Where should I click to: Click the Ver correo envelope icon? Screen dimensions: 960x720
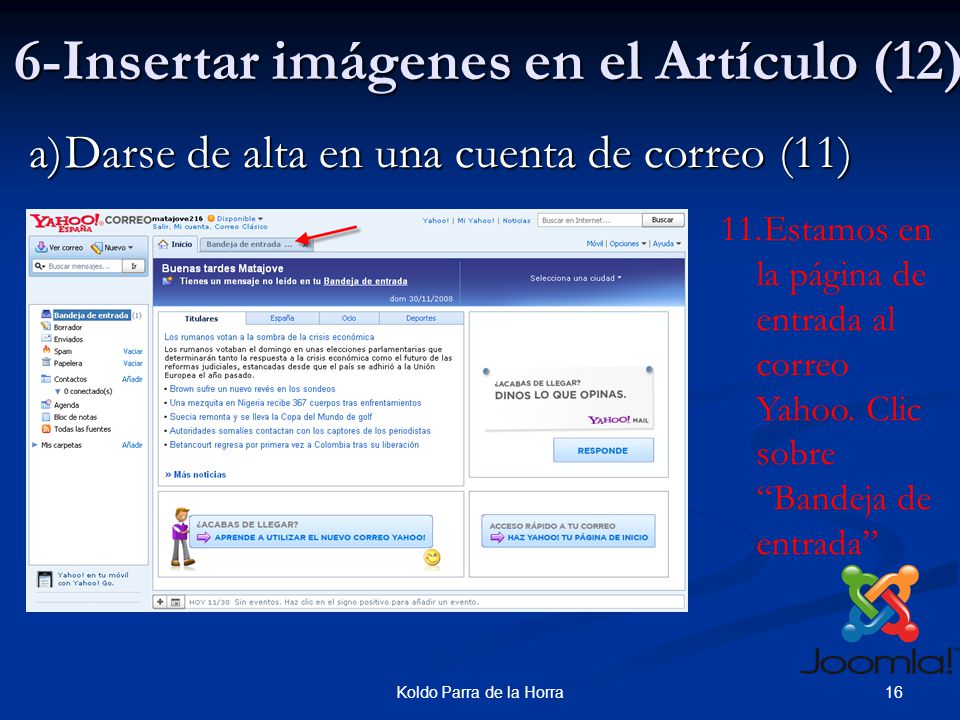pyautogui.click(x=41, y=247)
